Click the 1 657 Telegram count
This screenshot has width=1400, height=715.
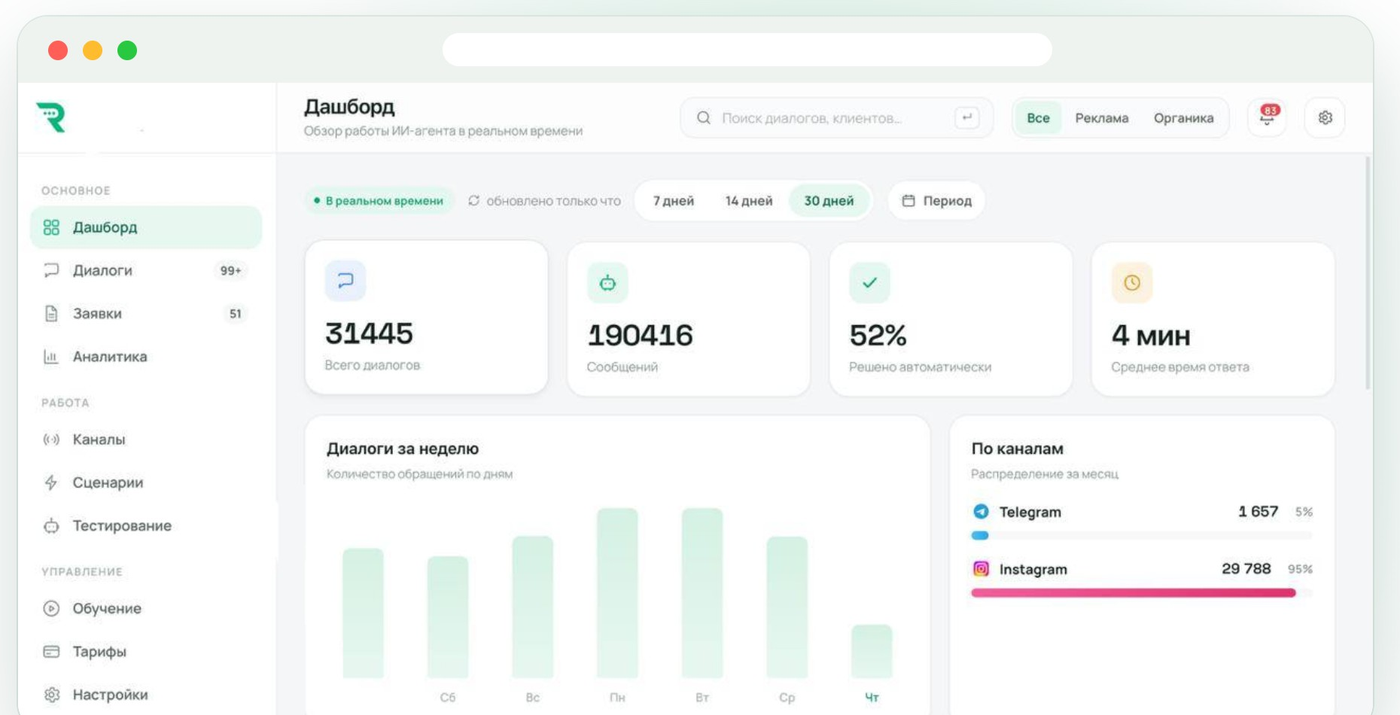tap(1258, 512)
